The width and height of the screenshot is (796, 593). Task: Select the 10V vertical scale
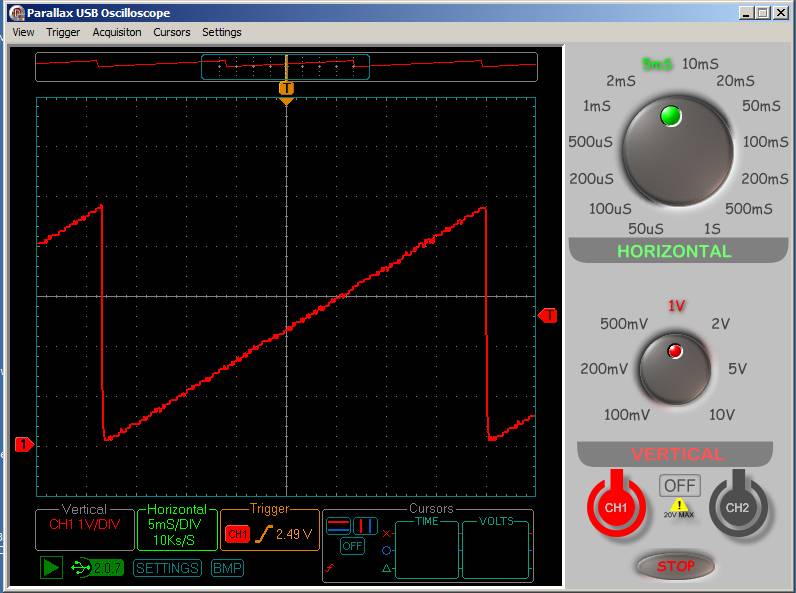pyautogui.click(x=721, y=415)
